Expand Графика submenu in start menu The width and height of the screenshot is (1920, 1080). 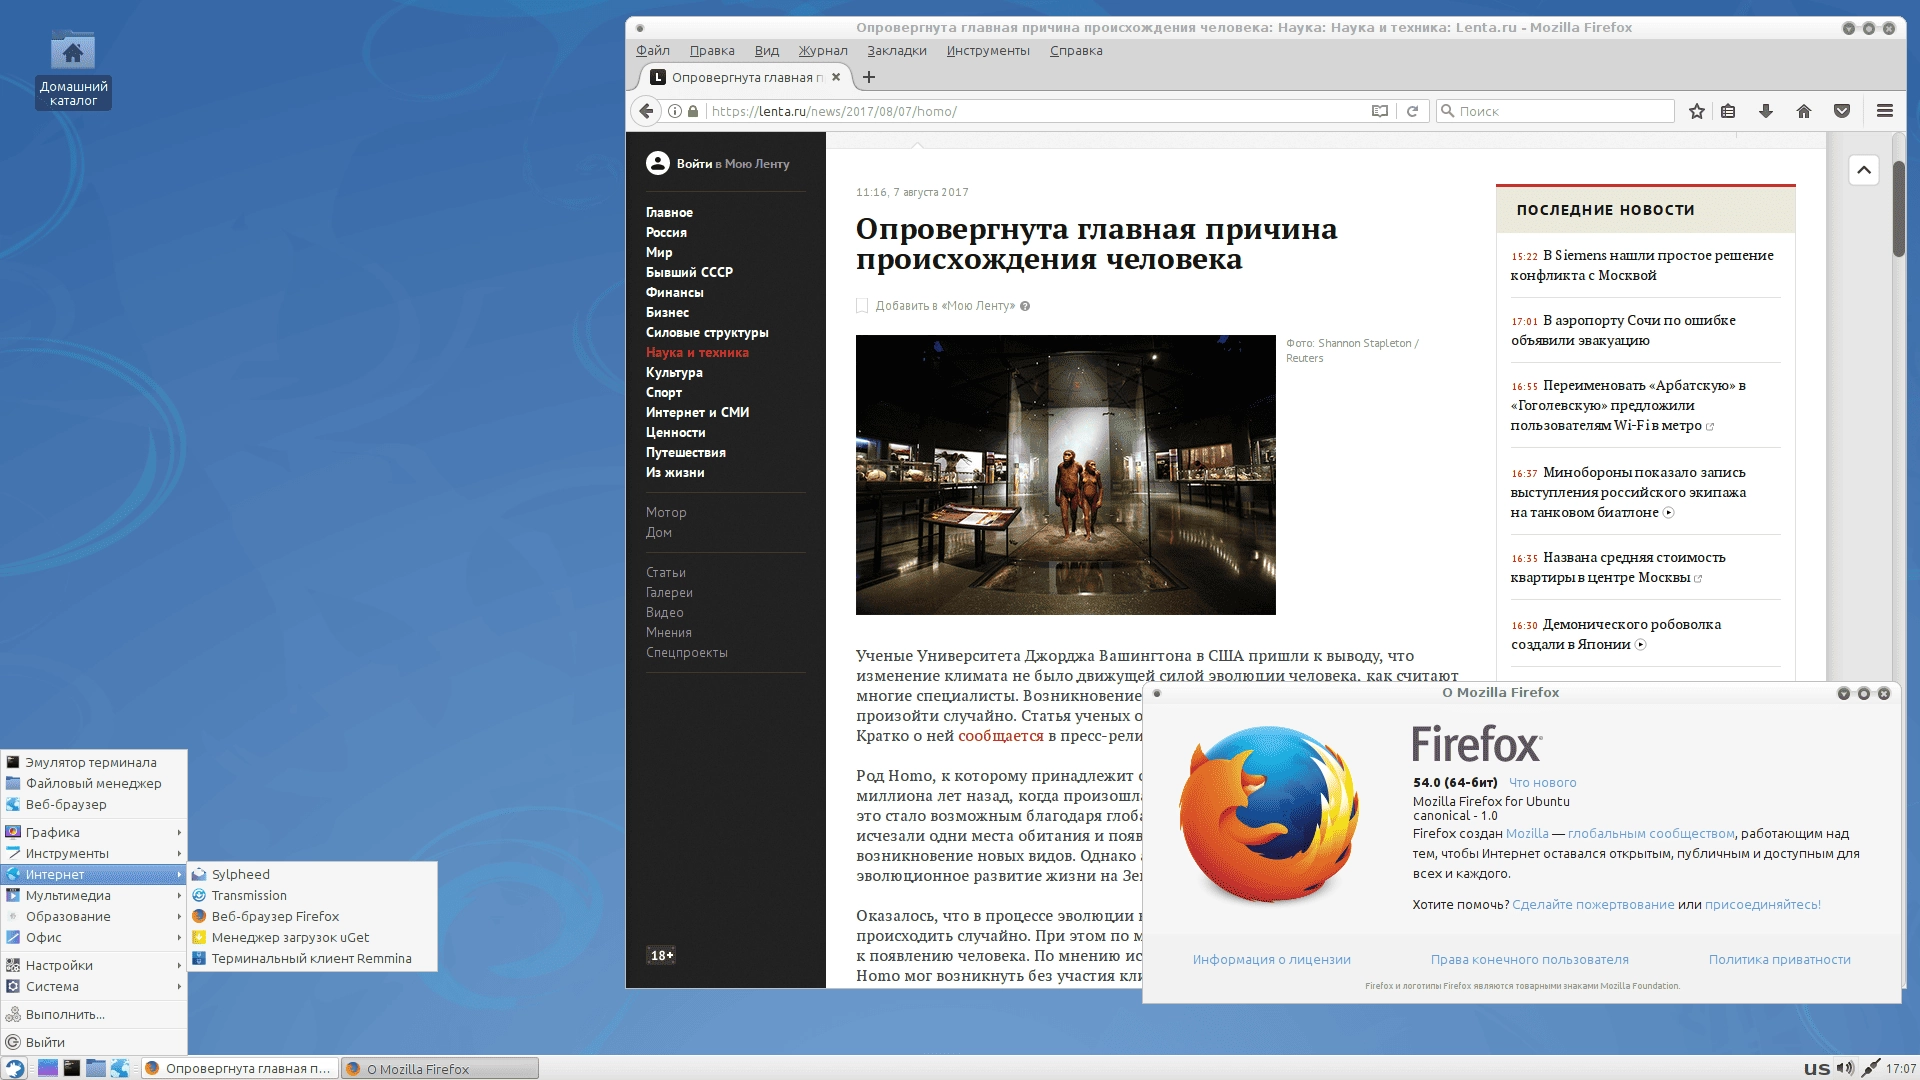pos(94,832)
